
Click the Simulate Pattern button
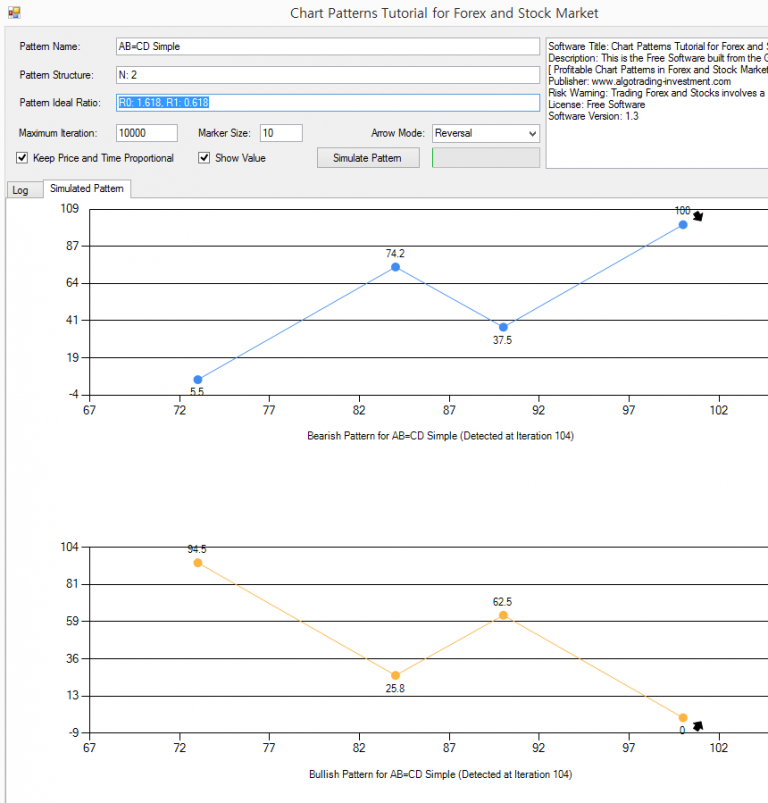click(368, 158)
